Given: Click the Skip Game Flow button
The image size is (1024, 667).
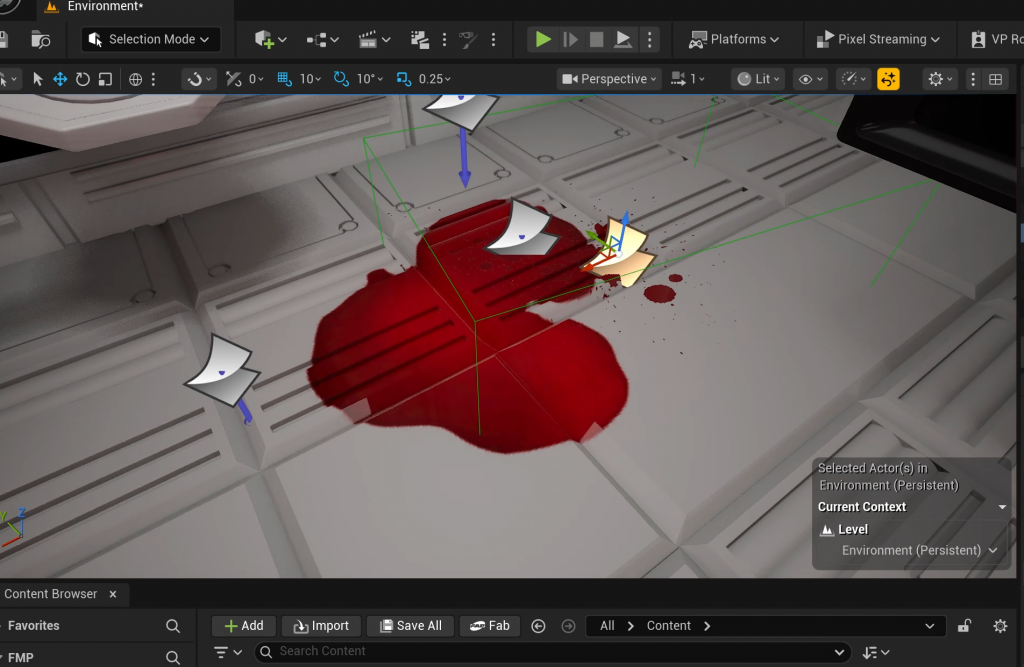Looking at the screenshot, I should click(570, 39).
